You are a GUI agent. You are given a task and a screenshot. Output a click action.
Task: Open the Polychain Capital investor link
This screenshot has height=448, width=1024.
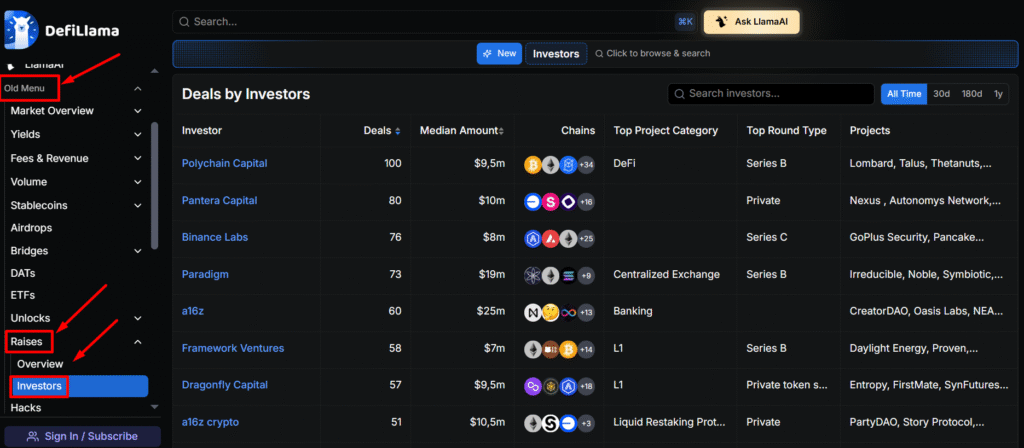coord(224,163)
